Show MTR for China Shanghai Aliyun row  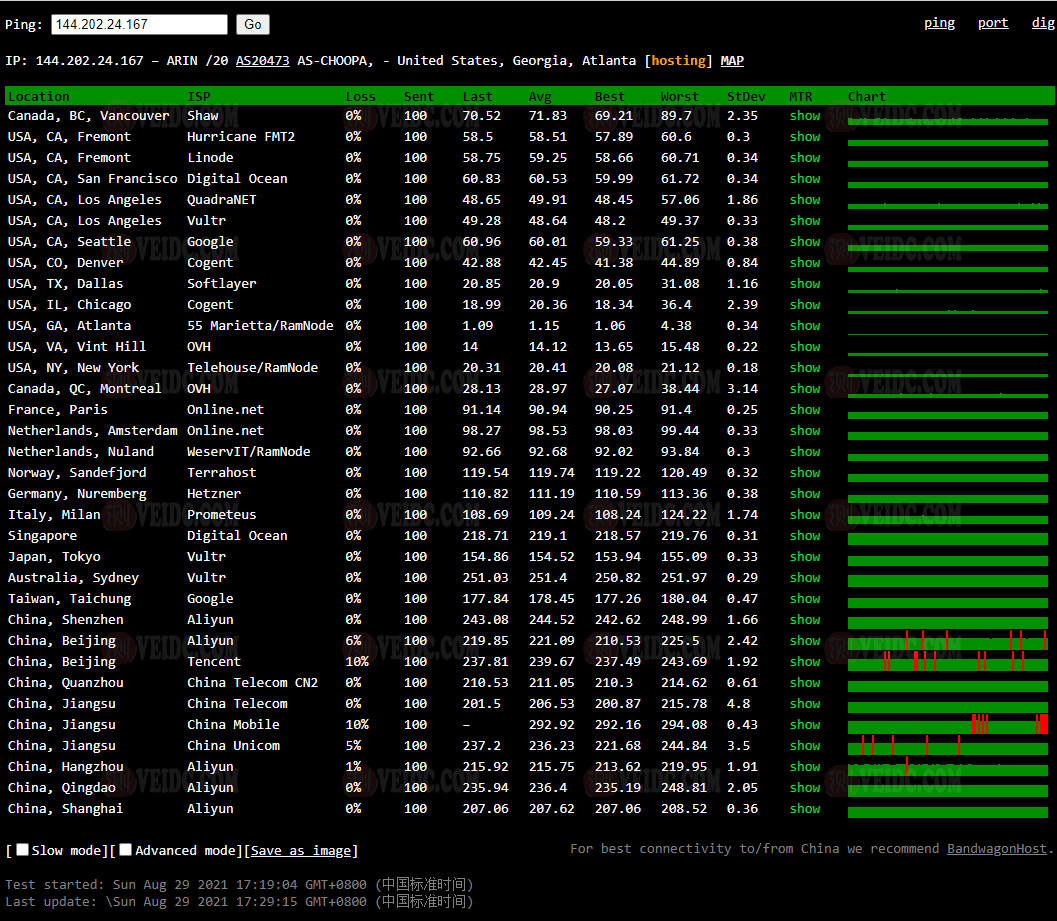coord(804,809)
